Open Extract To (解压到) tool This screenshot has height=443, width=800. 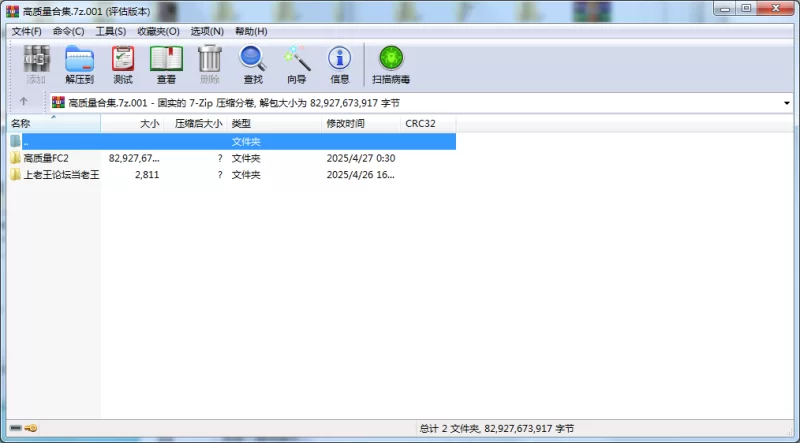click(x=80, y=64)
